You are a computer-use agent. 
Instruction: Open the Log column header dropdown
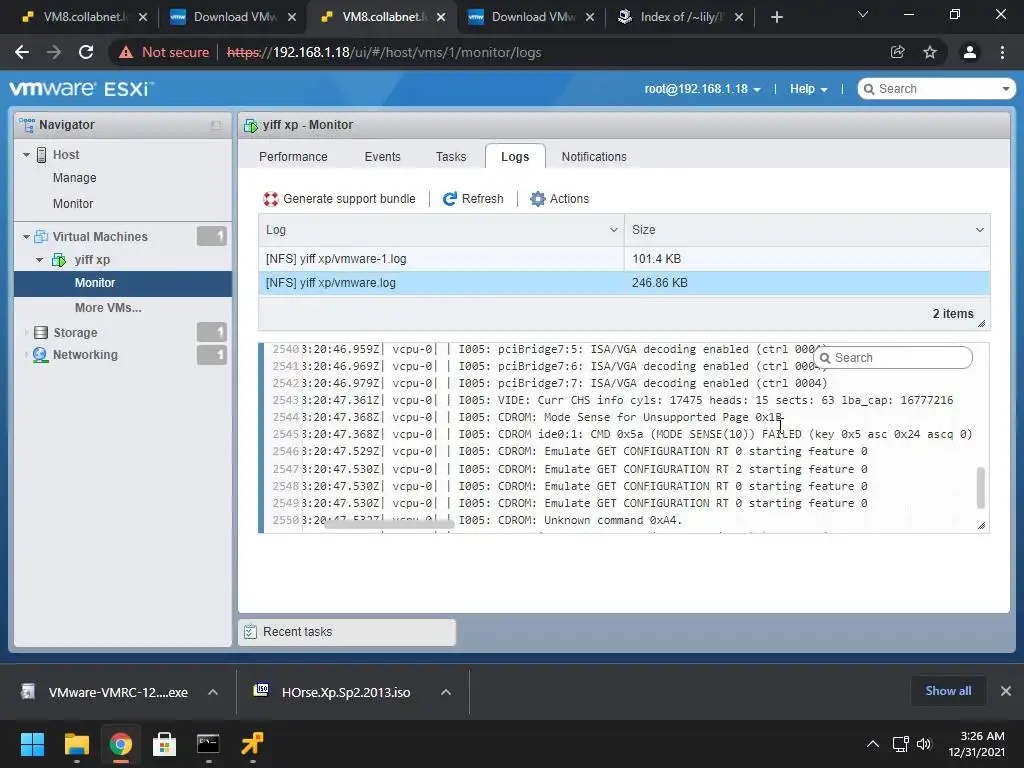(613, 230)
